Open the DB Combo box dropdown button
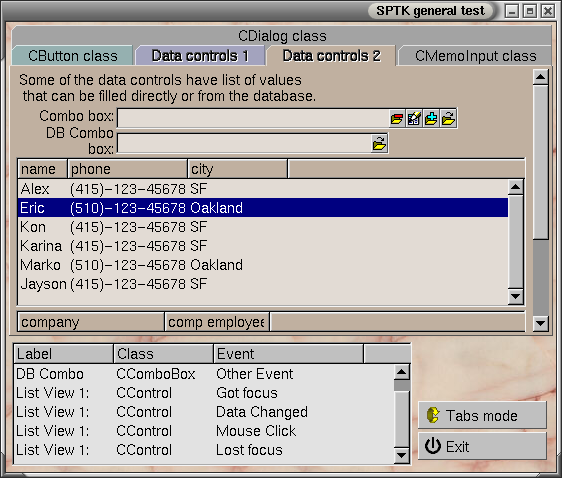Viewport: 562px width, 478px height. [x=380, y=144]
